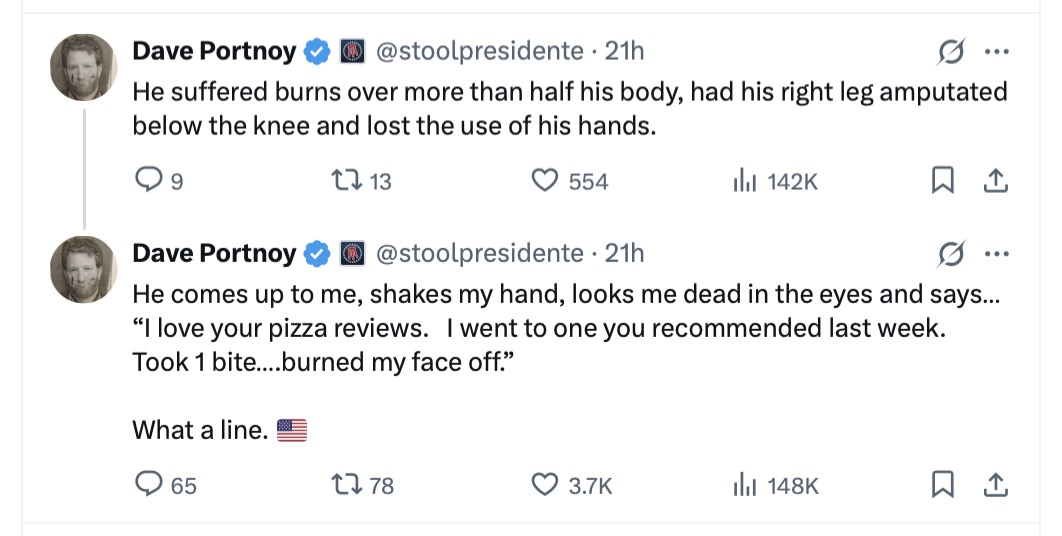1062x536 pixels.
Task: Bookmark the tweet about suffering burns
Action: (942, 180)
